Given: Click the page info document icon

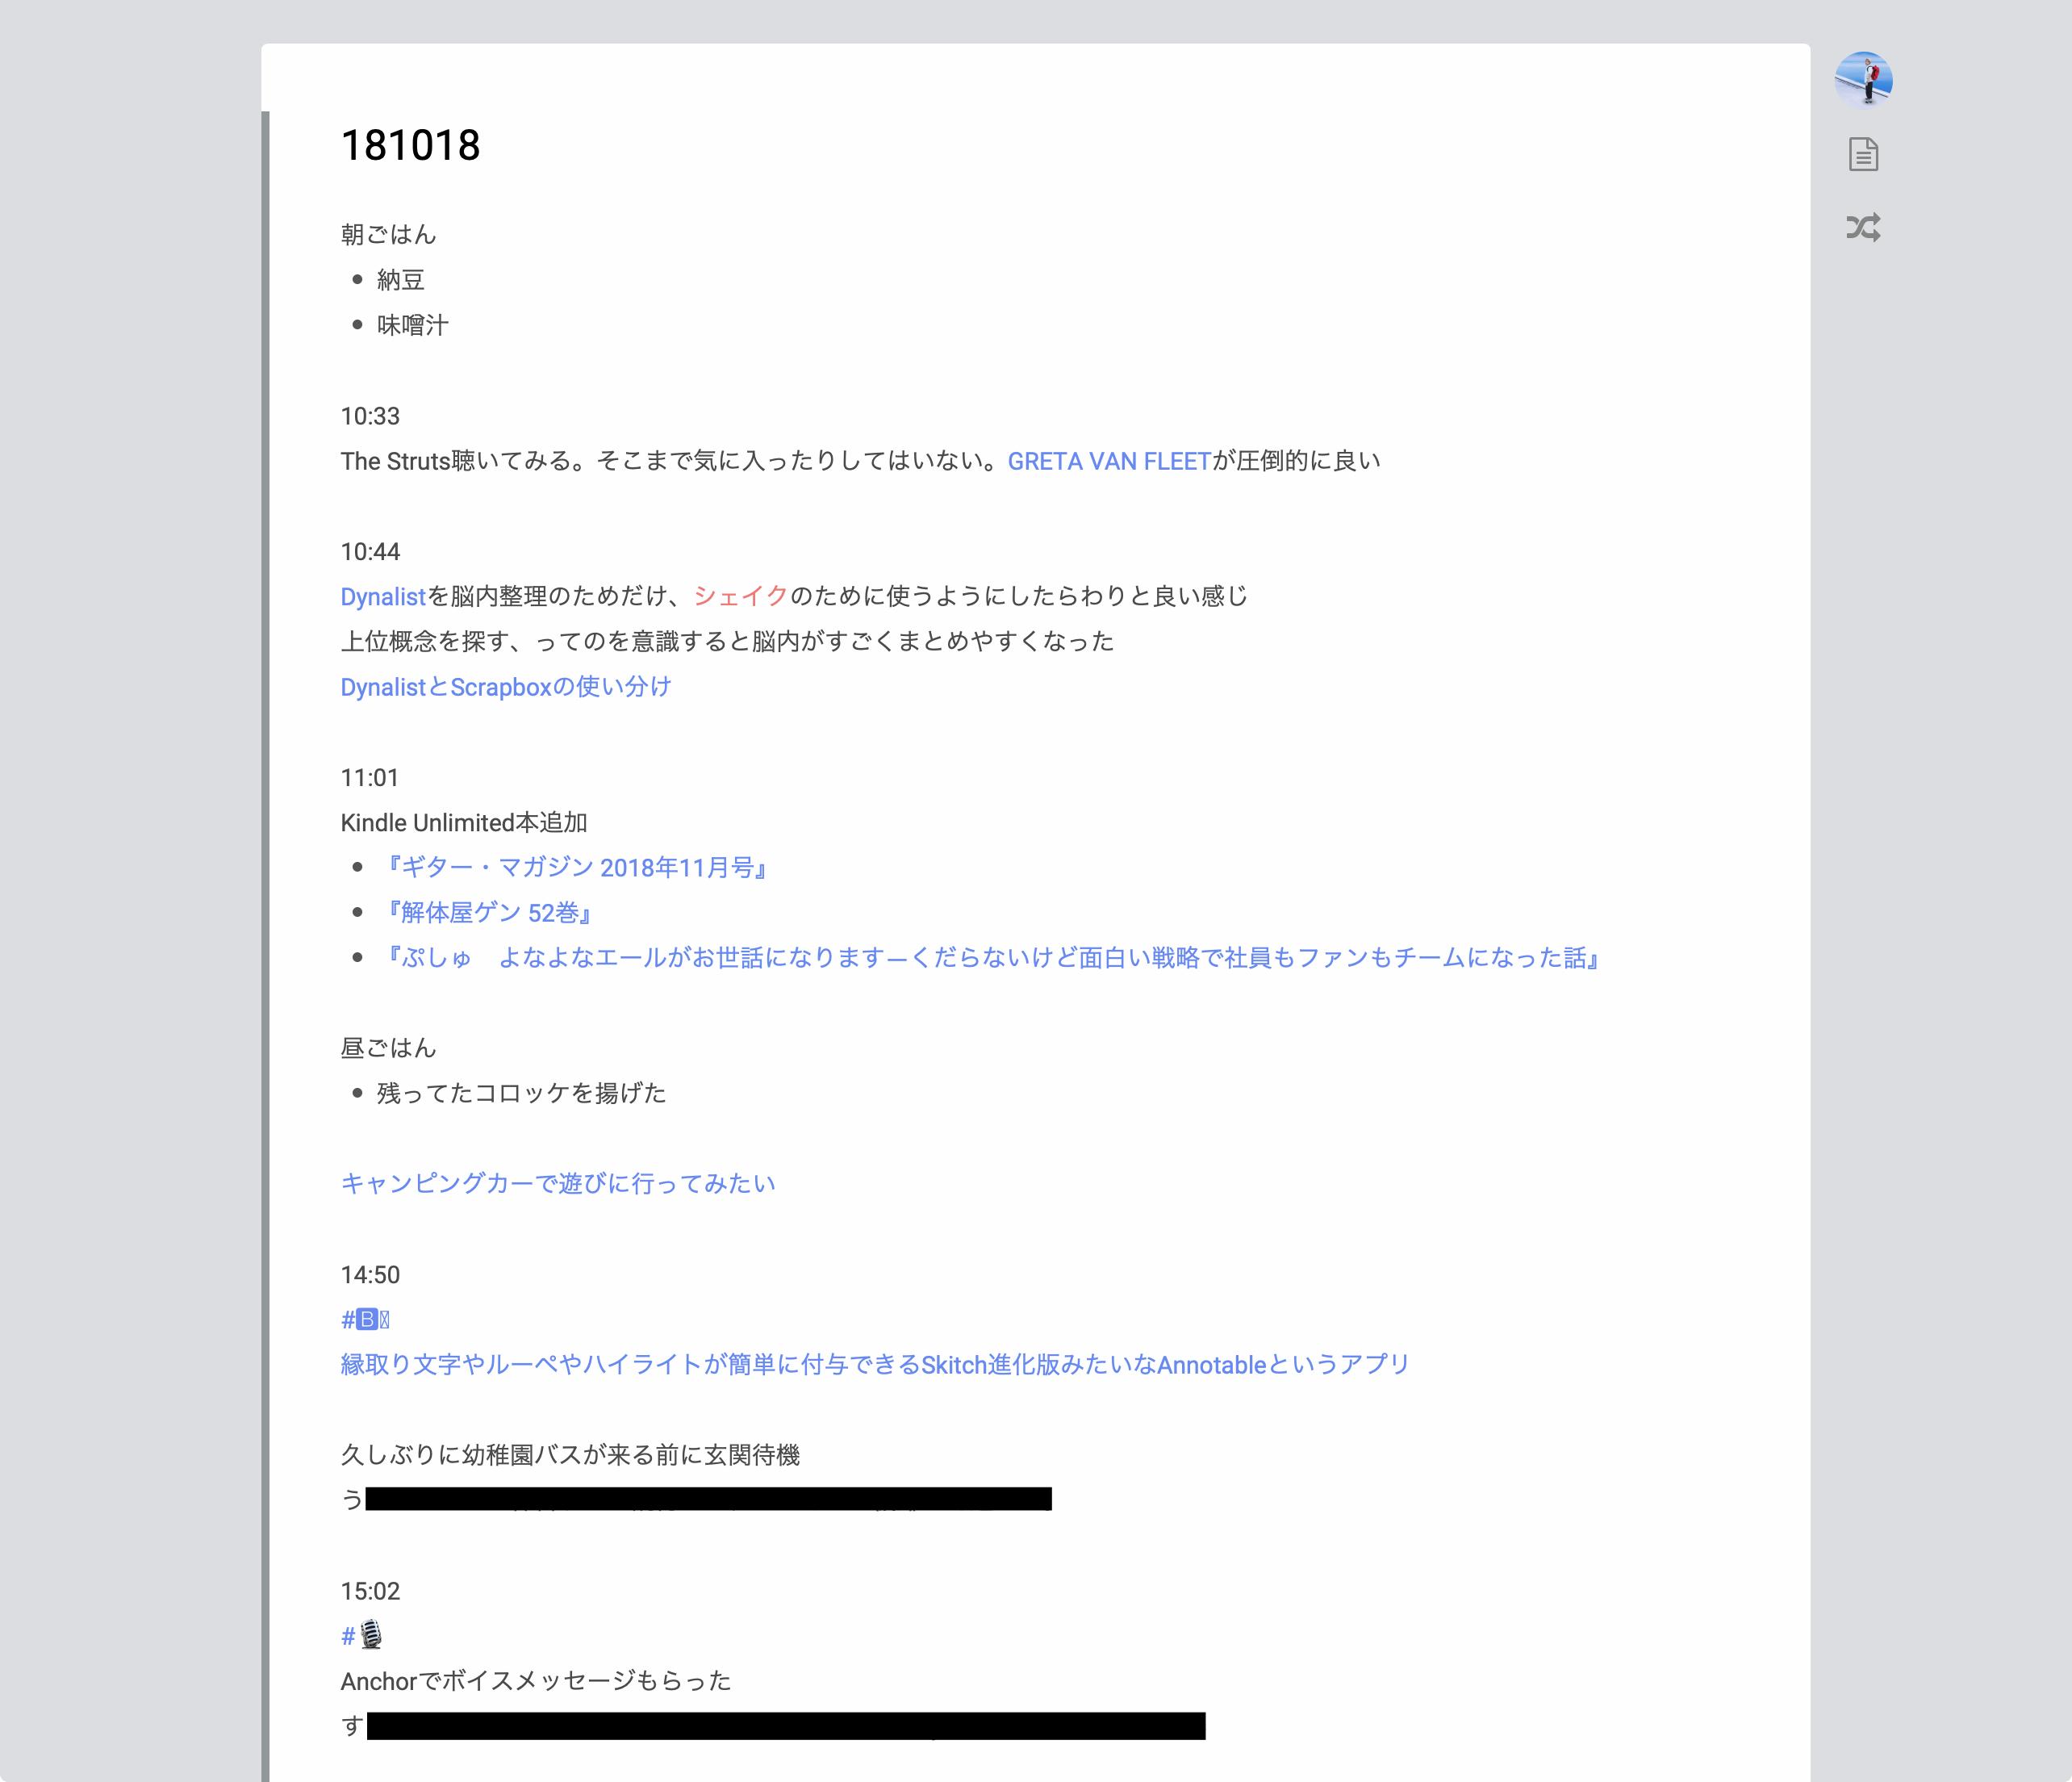Looking at the screenshot, I should pyautogui.click(x=1864, y=154).
